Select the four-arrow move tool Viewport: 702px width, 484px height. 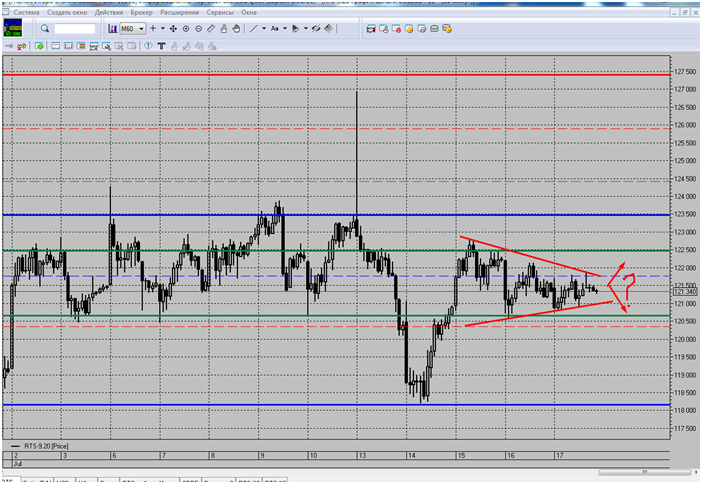[173, 29]
